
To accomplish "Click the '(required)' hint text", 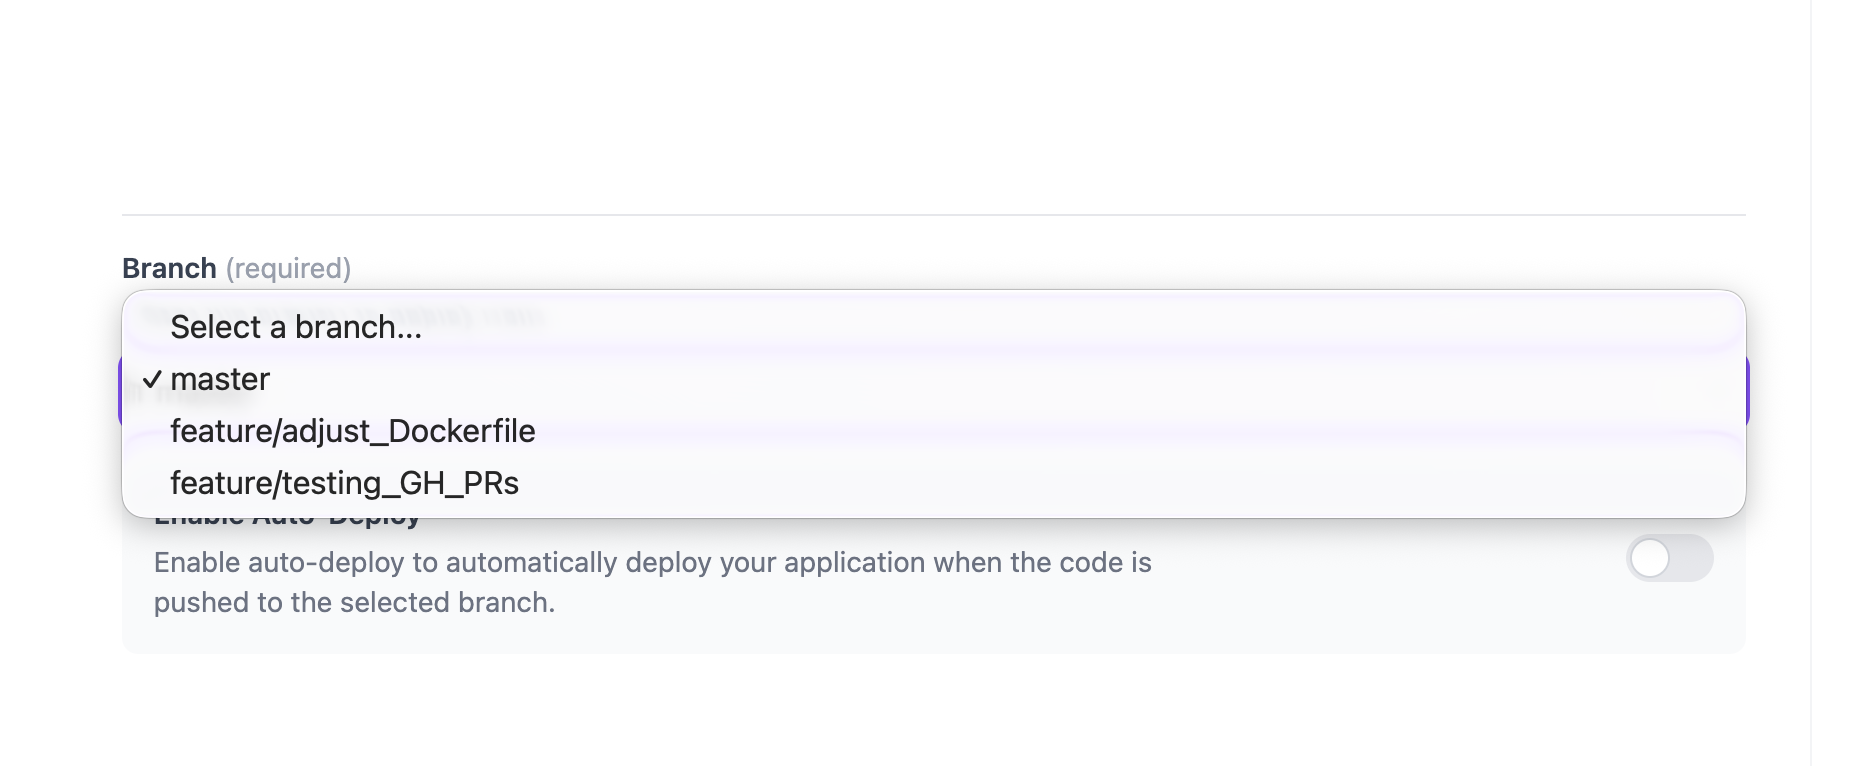I will click(288, 268).
